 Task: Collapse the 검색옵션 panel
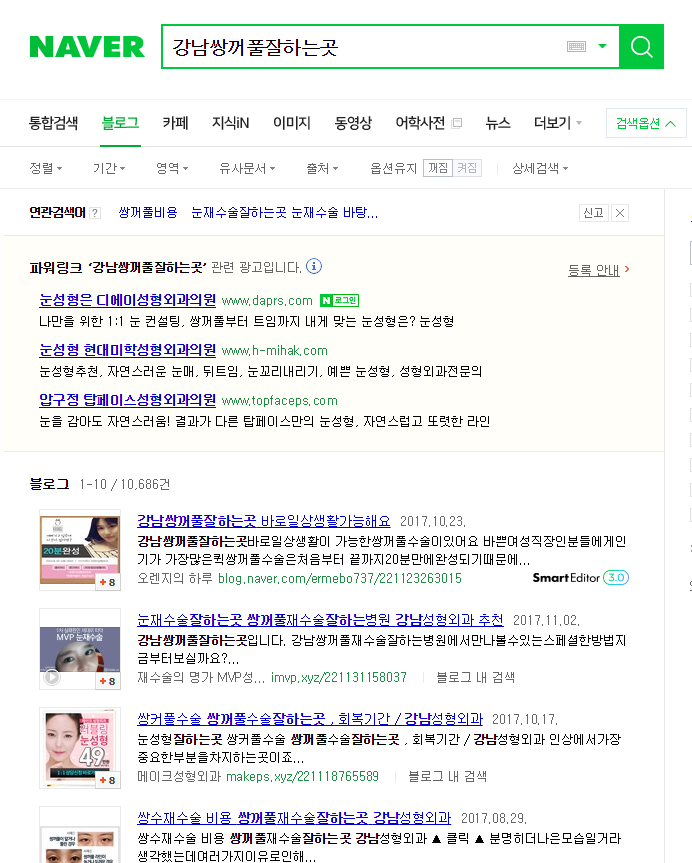click(646, 123)
